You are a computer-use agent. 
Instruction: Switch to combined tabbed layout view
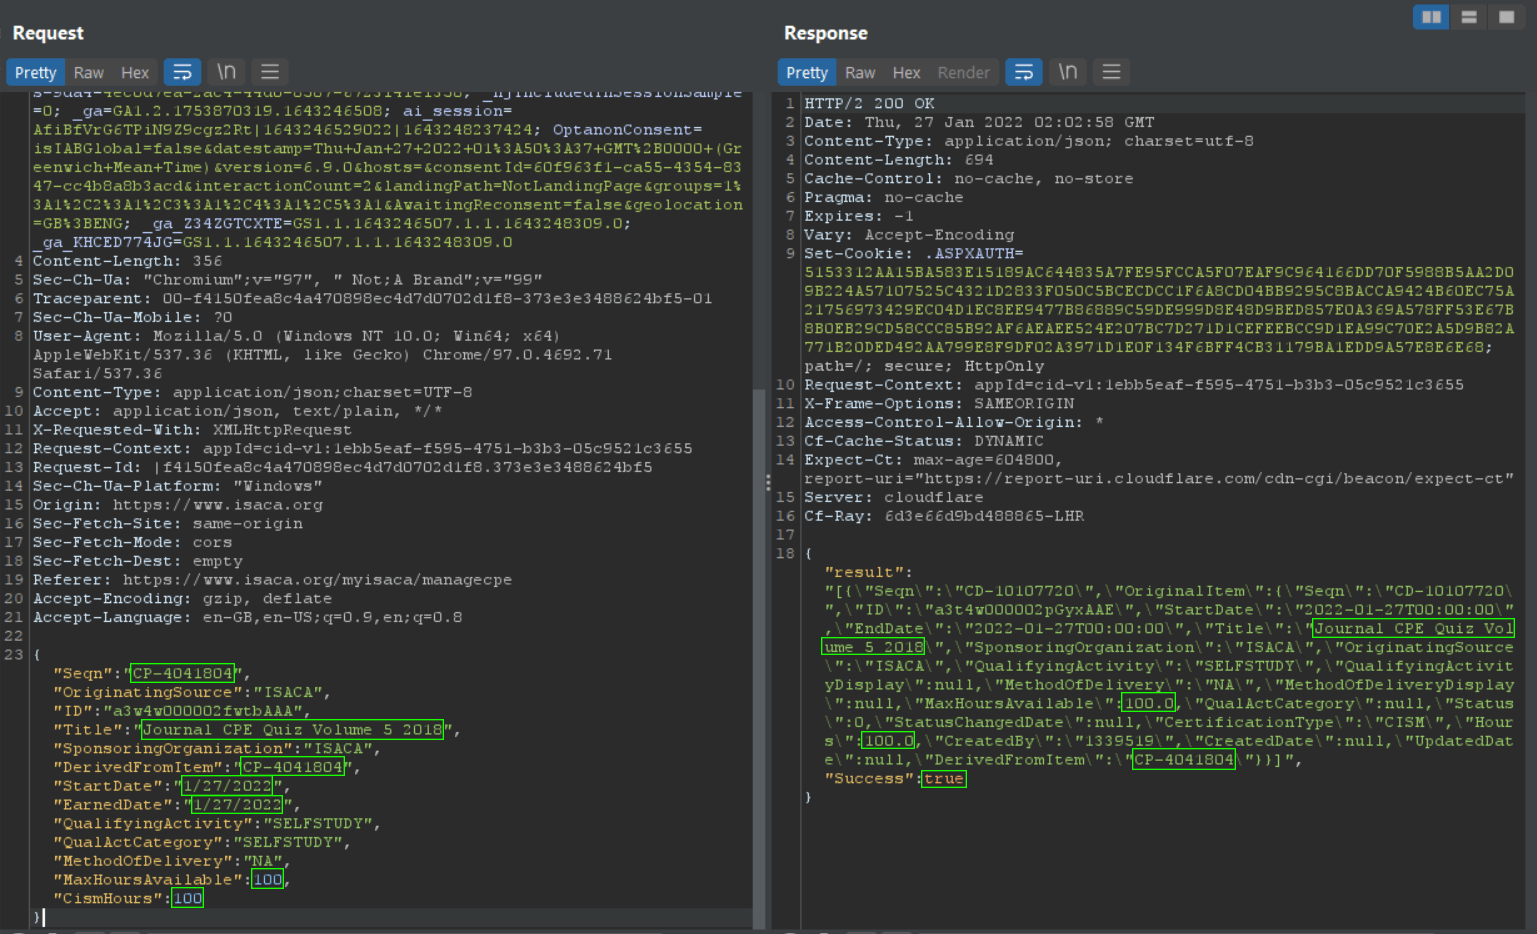pyautogui.click(x=1506, y=17)
